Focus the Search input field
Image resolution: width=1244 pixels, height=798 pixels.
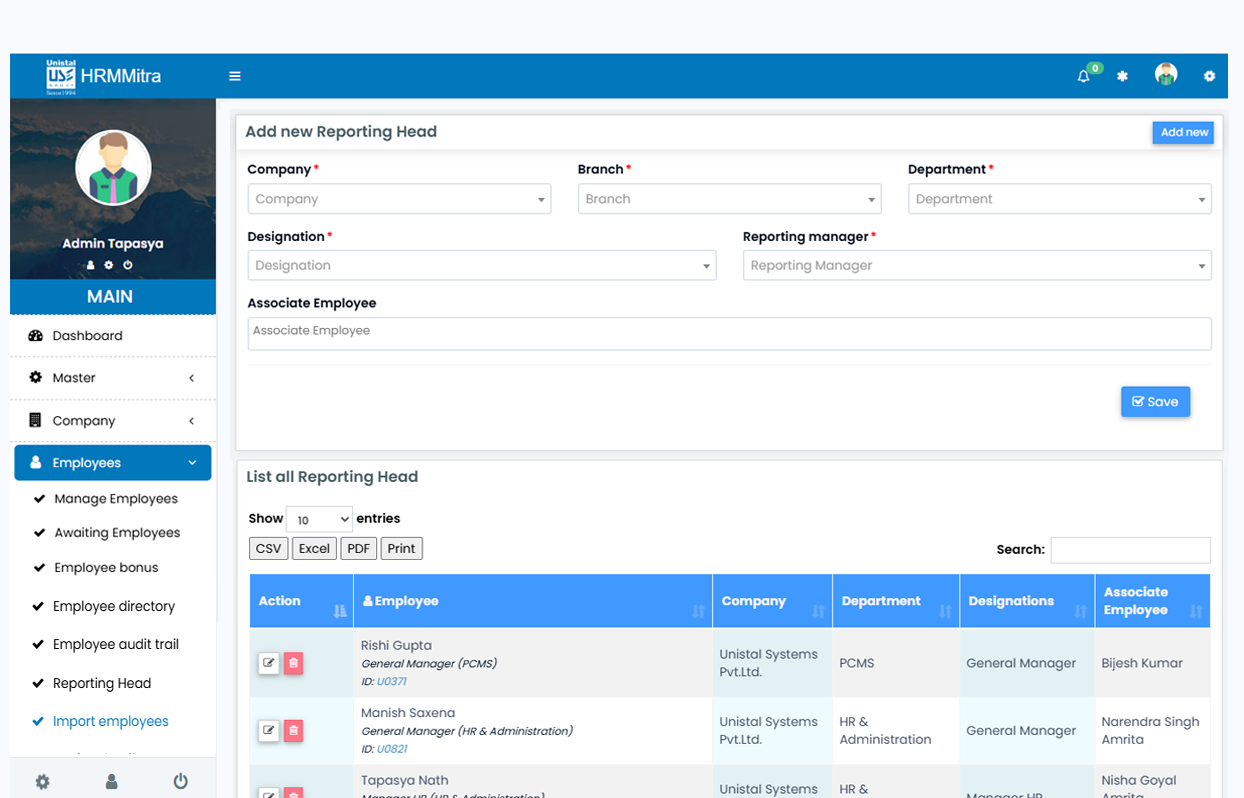click(1130, 549)
